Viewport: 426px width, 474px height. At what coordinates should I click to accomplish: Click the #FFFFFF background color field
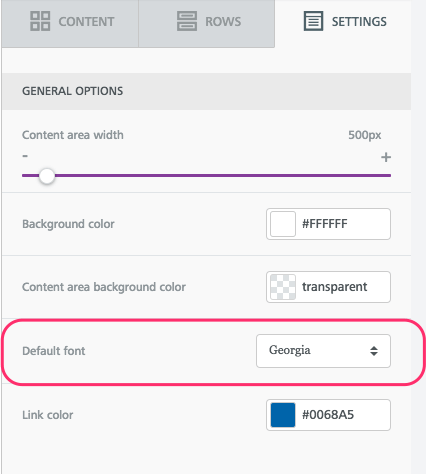(x=328, y=224)
